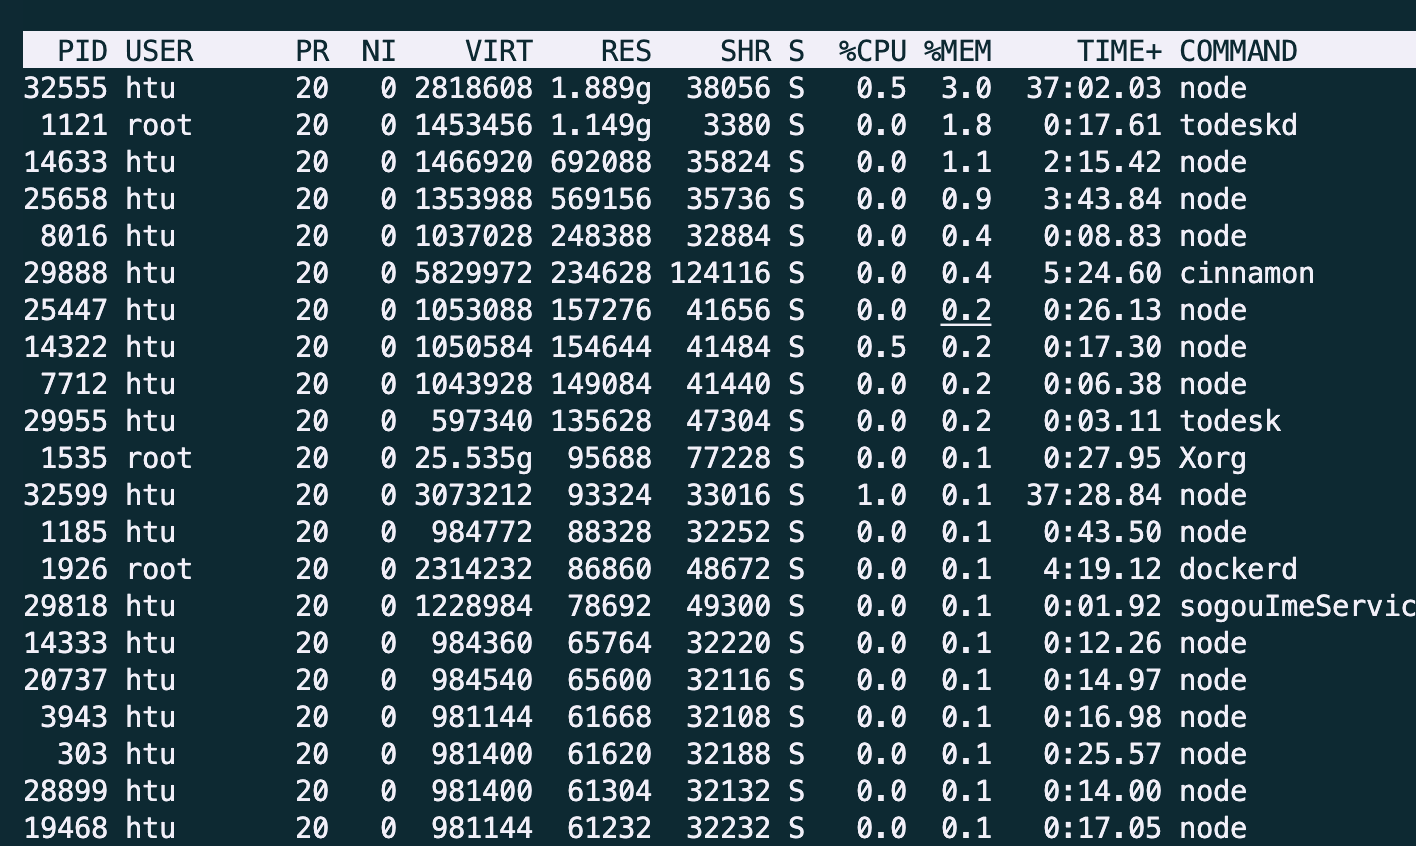Select the 1.8 %MEM value
This screenshot has width=1416, height=846.
(966, 125)
